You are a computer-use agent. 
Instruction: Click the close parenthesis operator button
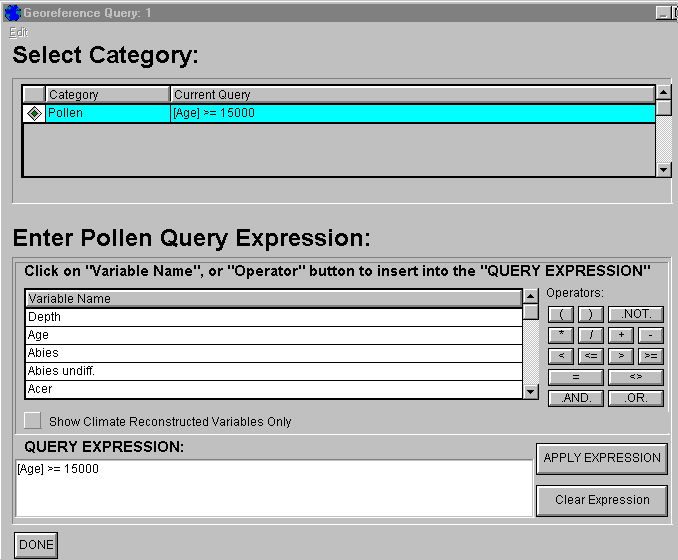coord(590,314)
